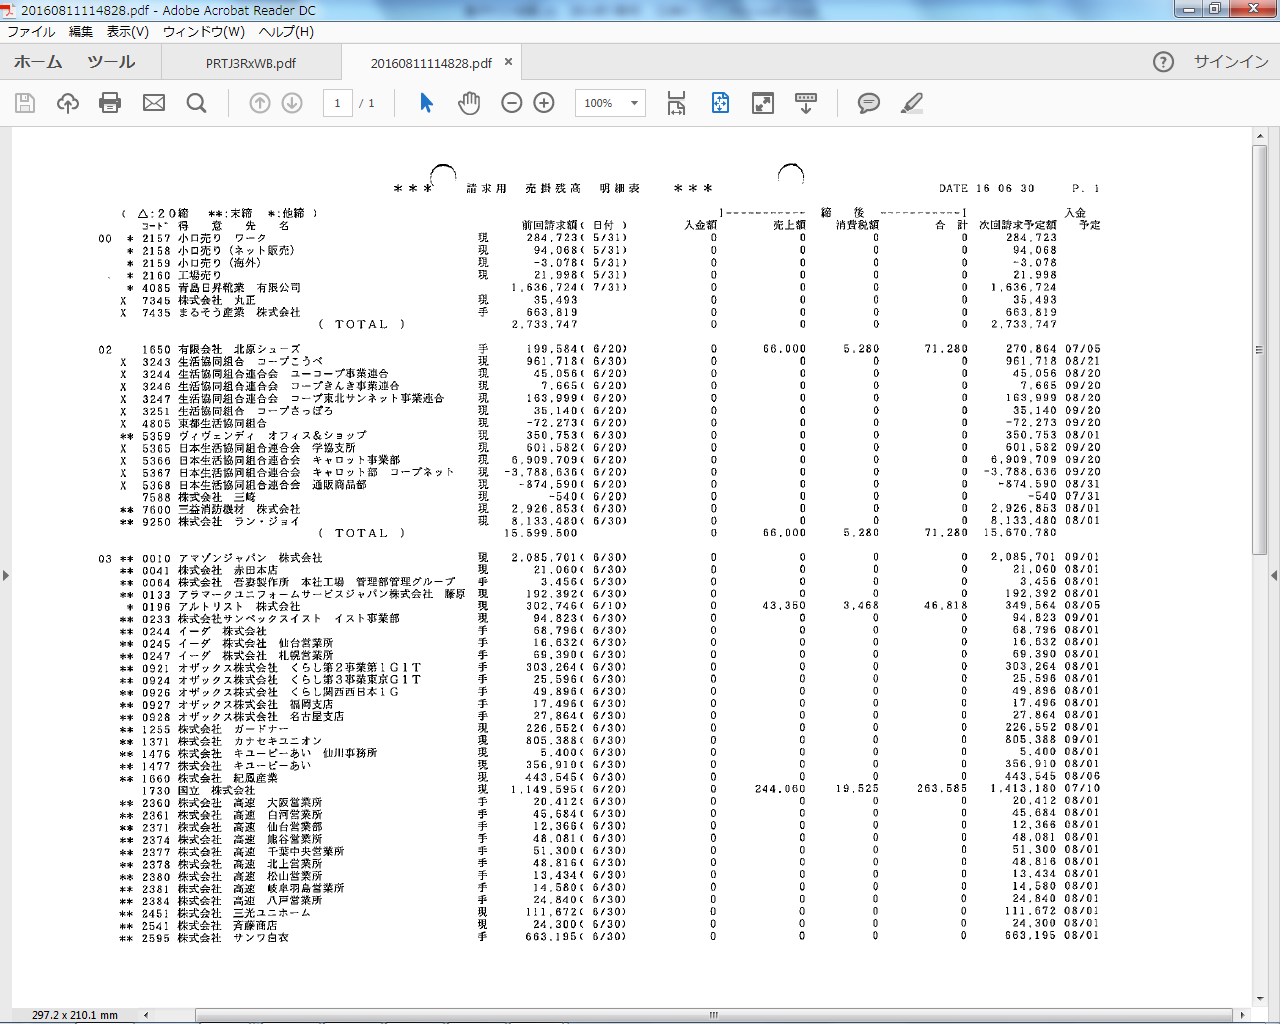Viewport: 1280px width, 1024px height.
Task: Click the Save file icon
Action: click(25, 103)
